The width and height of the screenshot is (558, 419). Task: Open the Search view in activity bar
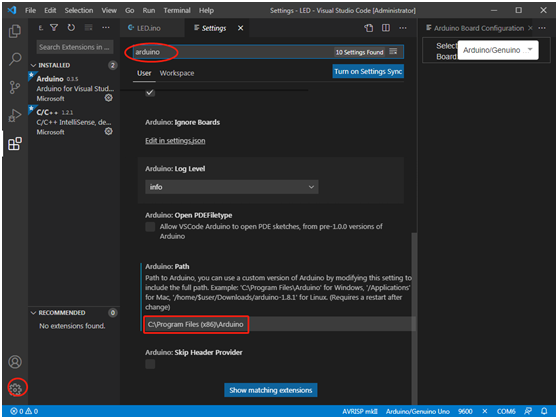(15, 59)
